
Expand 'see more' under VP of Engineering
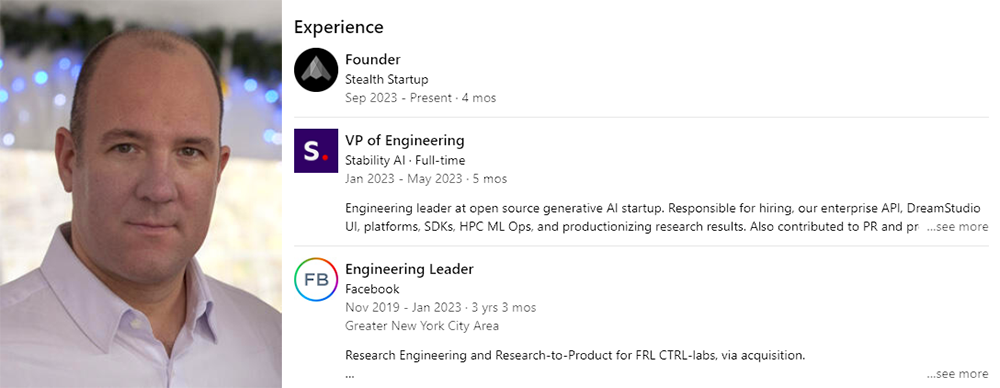click(957, 227)
